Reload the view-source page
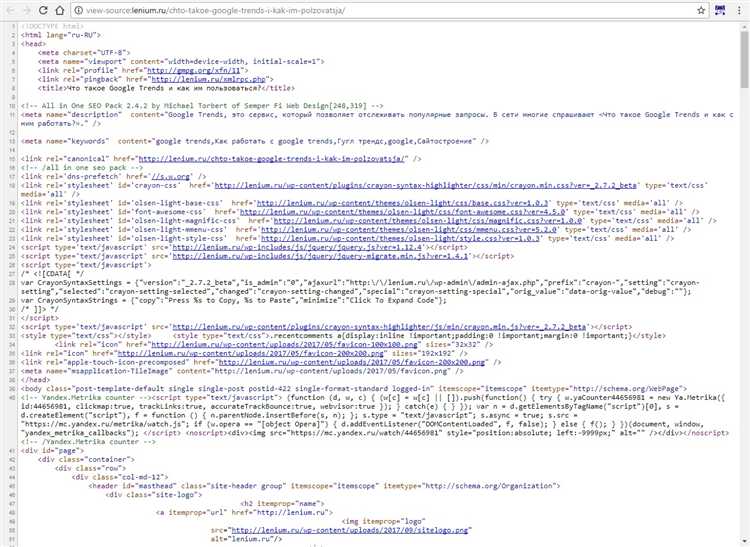 (x=43, y=10)
